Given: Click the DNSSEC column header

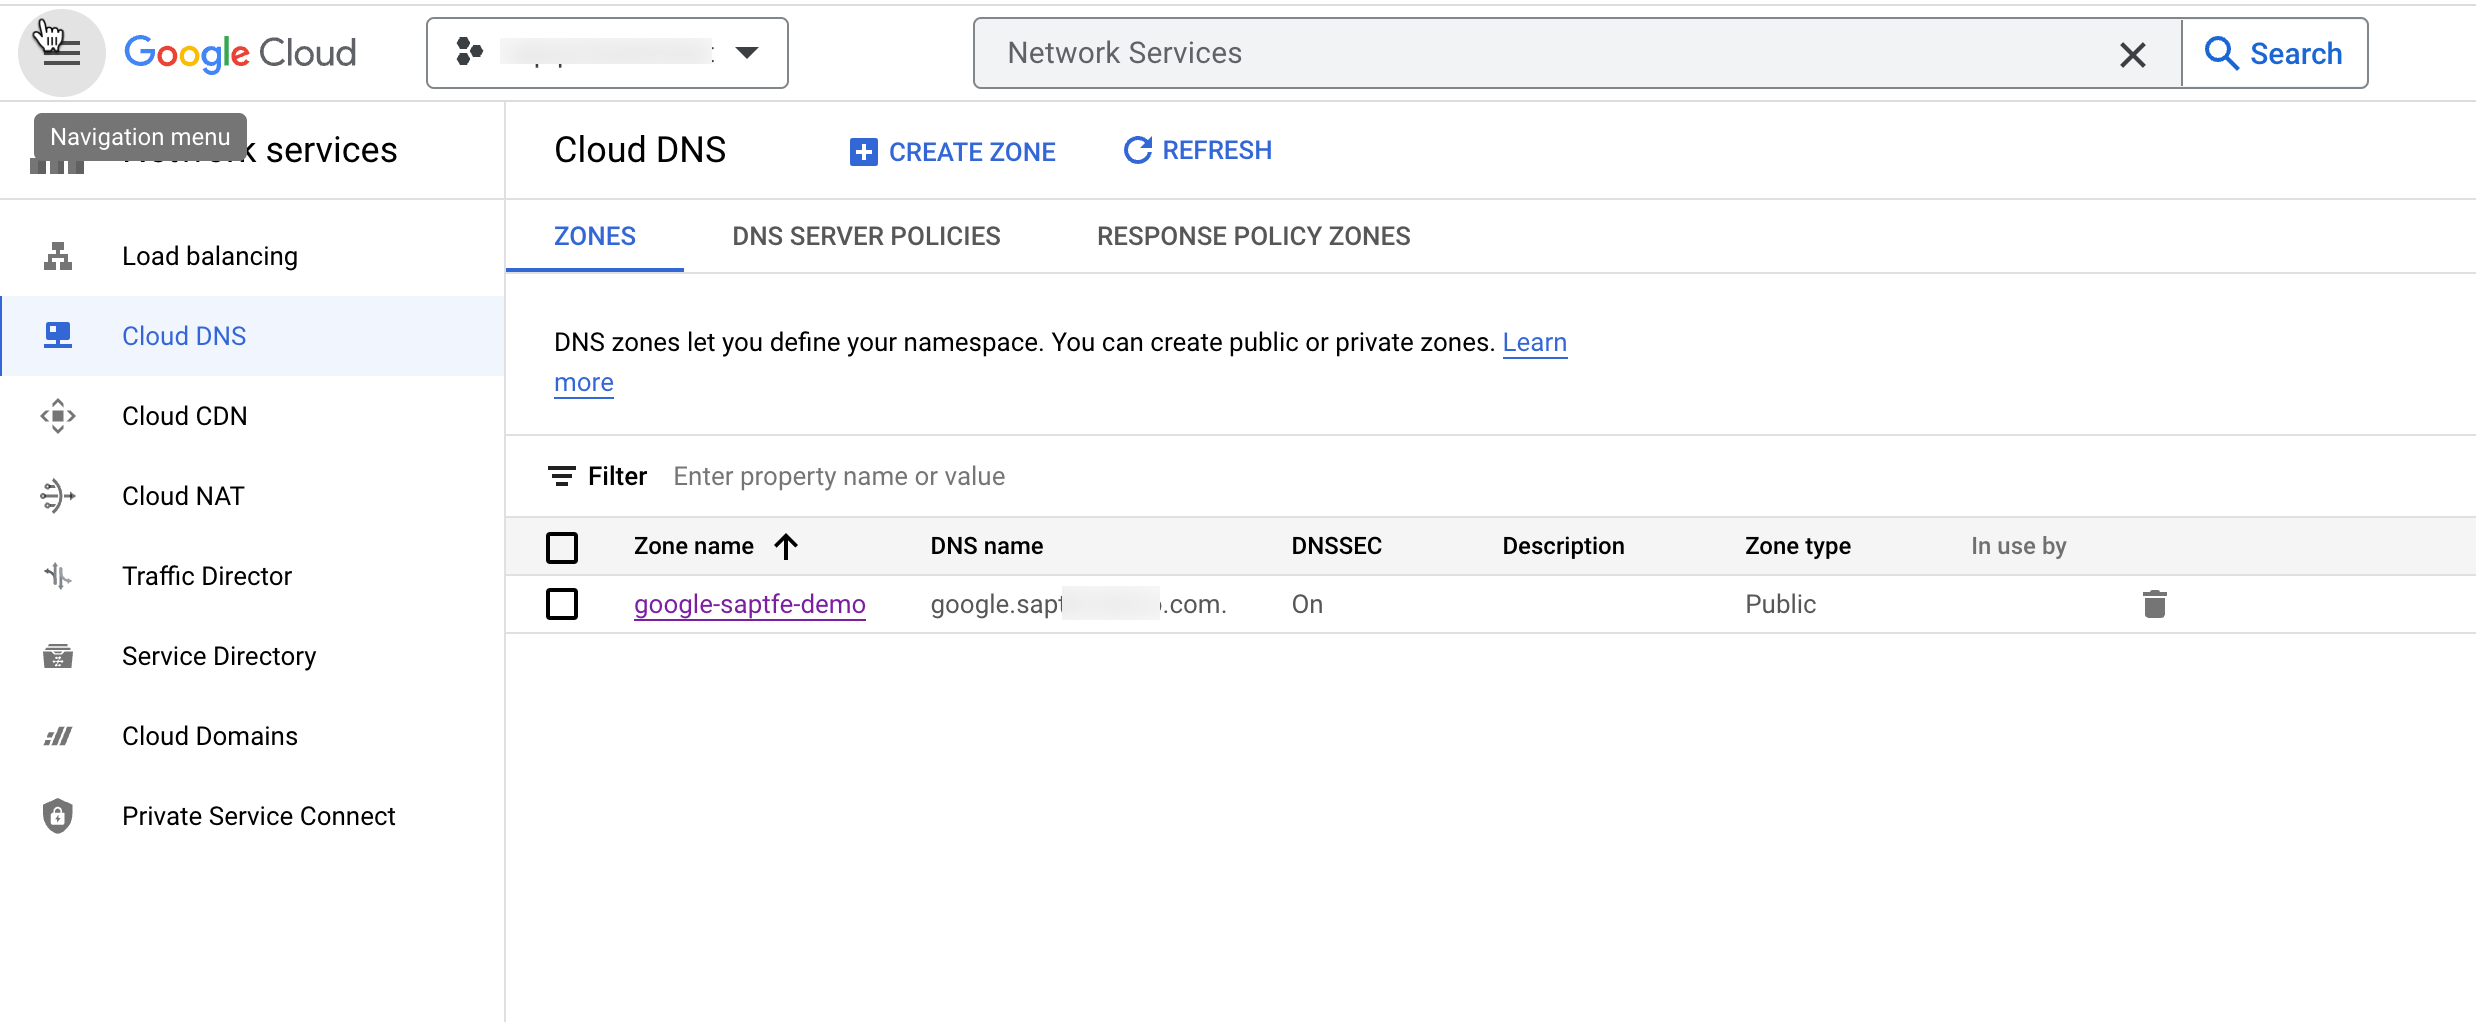Looking at the screenshot, I should click(x=1337, y=546).
